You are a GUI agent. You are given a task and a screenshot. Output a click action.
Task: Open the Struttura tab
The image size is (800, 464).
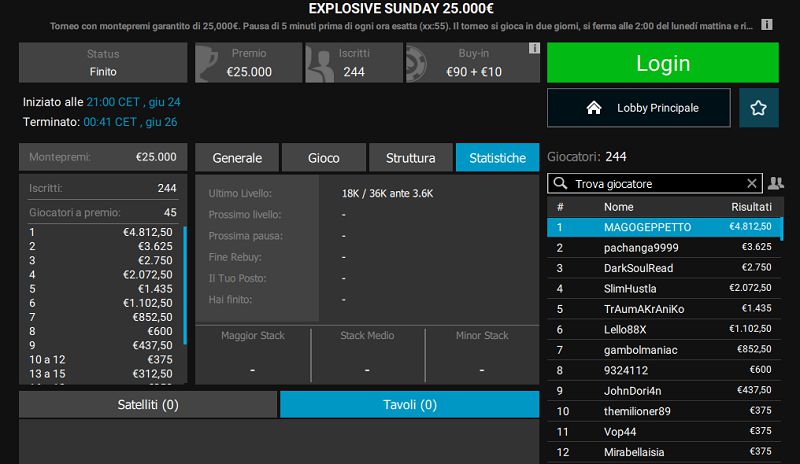click(411, 158)
